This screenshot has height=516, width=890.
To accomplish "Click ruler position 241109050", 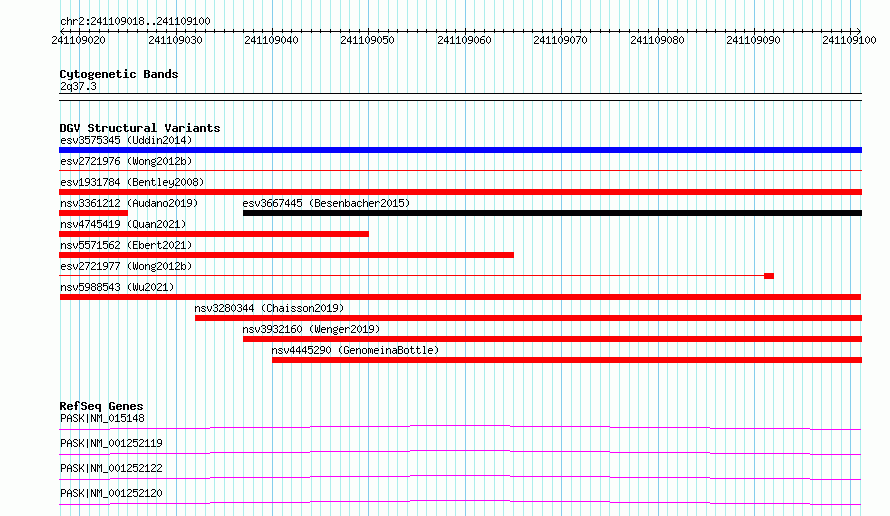I will (x=367, y=40).
